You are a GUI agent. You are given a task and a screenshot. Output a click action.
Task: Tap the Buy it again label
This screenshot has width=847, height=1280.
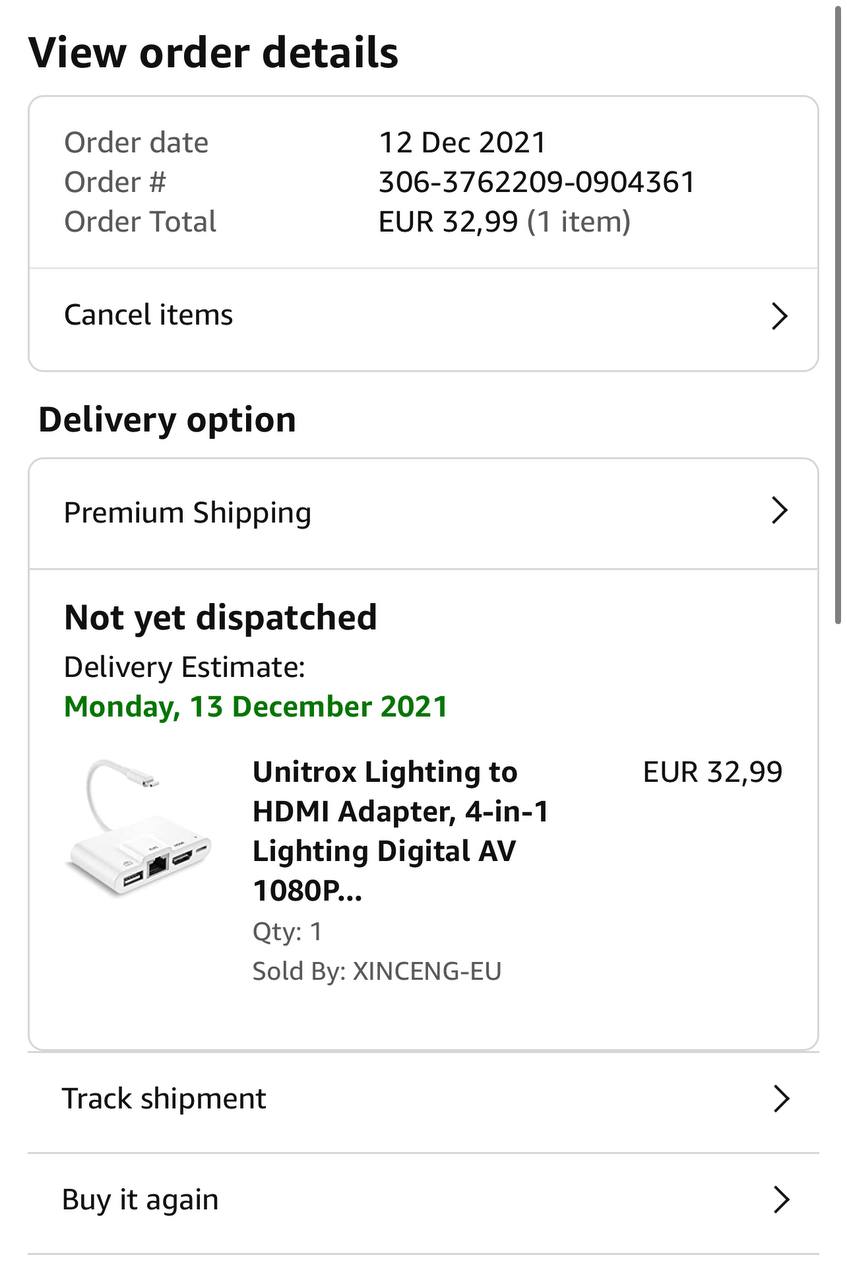point(140,1200)
